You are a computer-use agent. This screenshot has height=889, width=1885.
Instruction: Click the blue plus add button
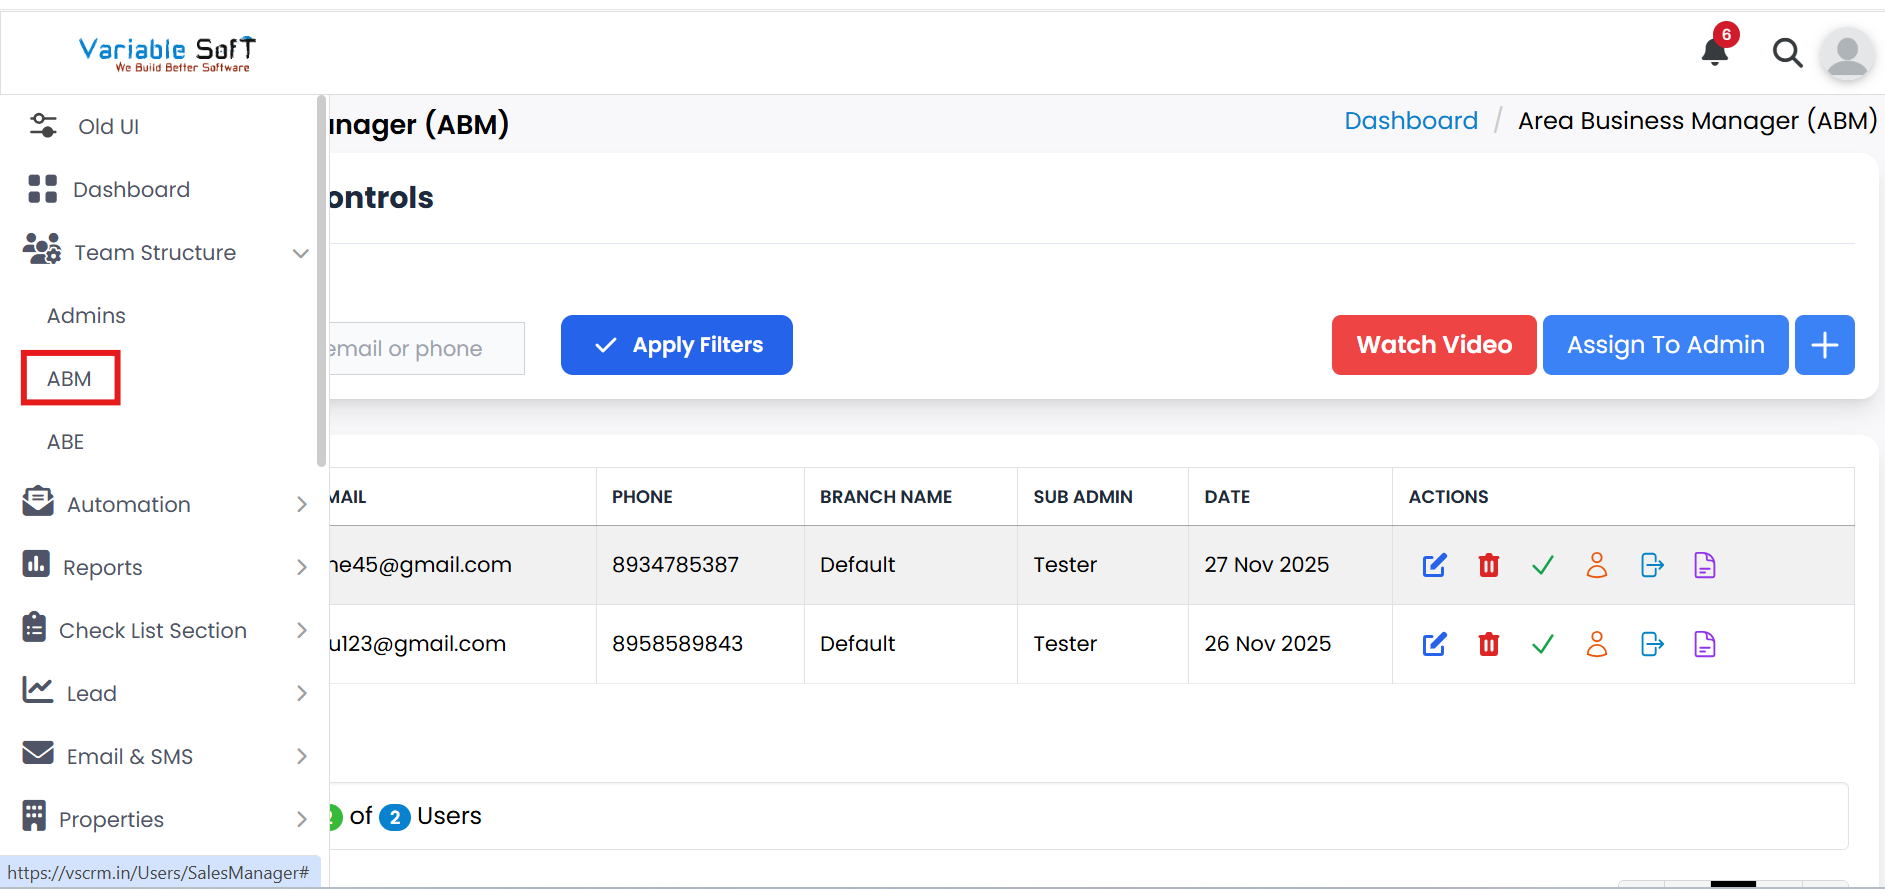1824,345
